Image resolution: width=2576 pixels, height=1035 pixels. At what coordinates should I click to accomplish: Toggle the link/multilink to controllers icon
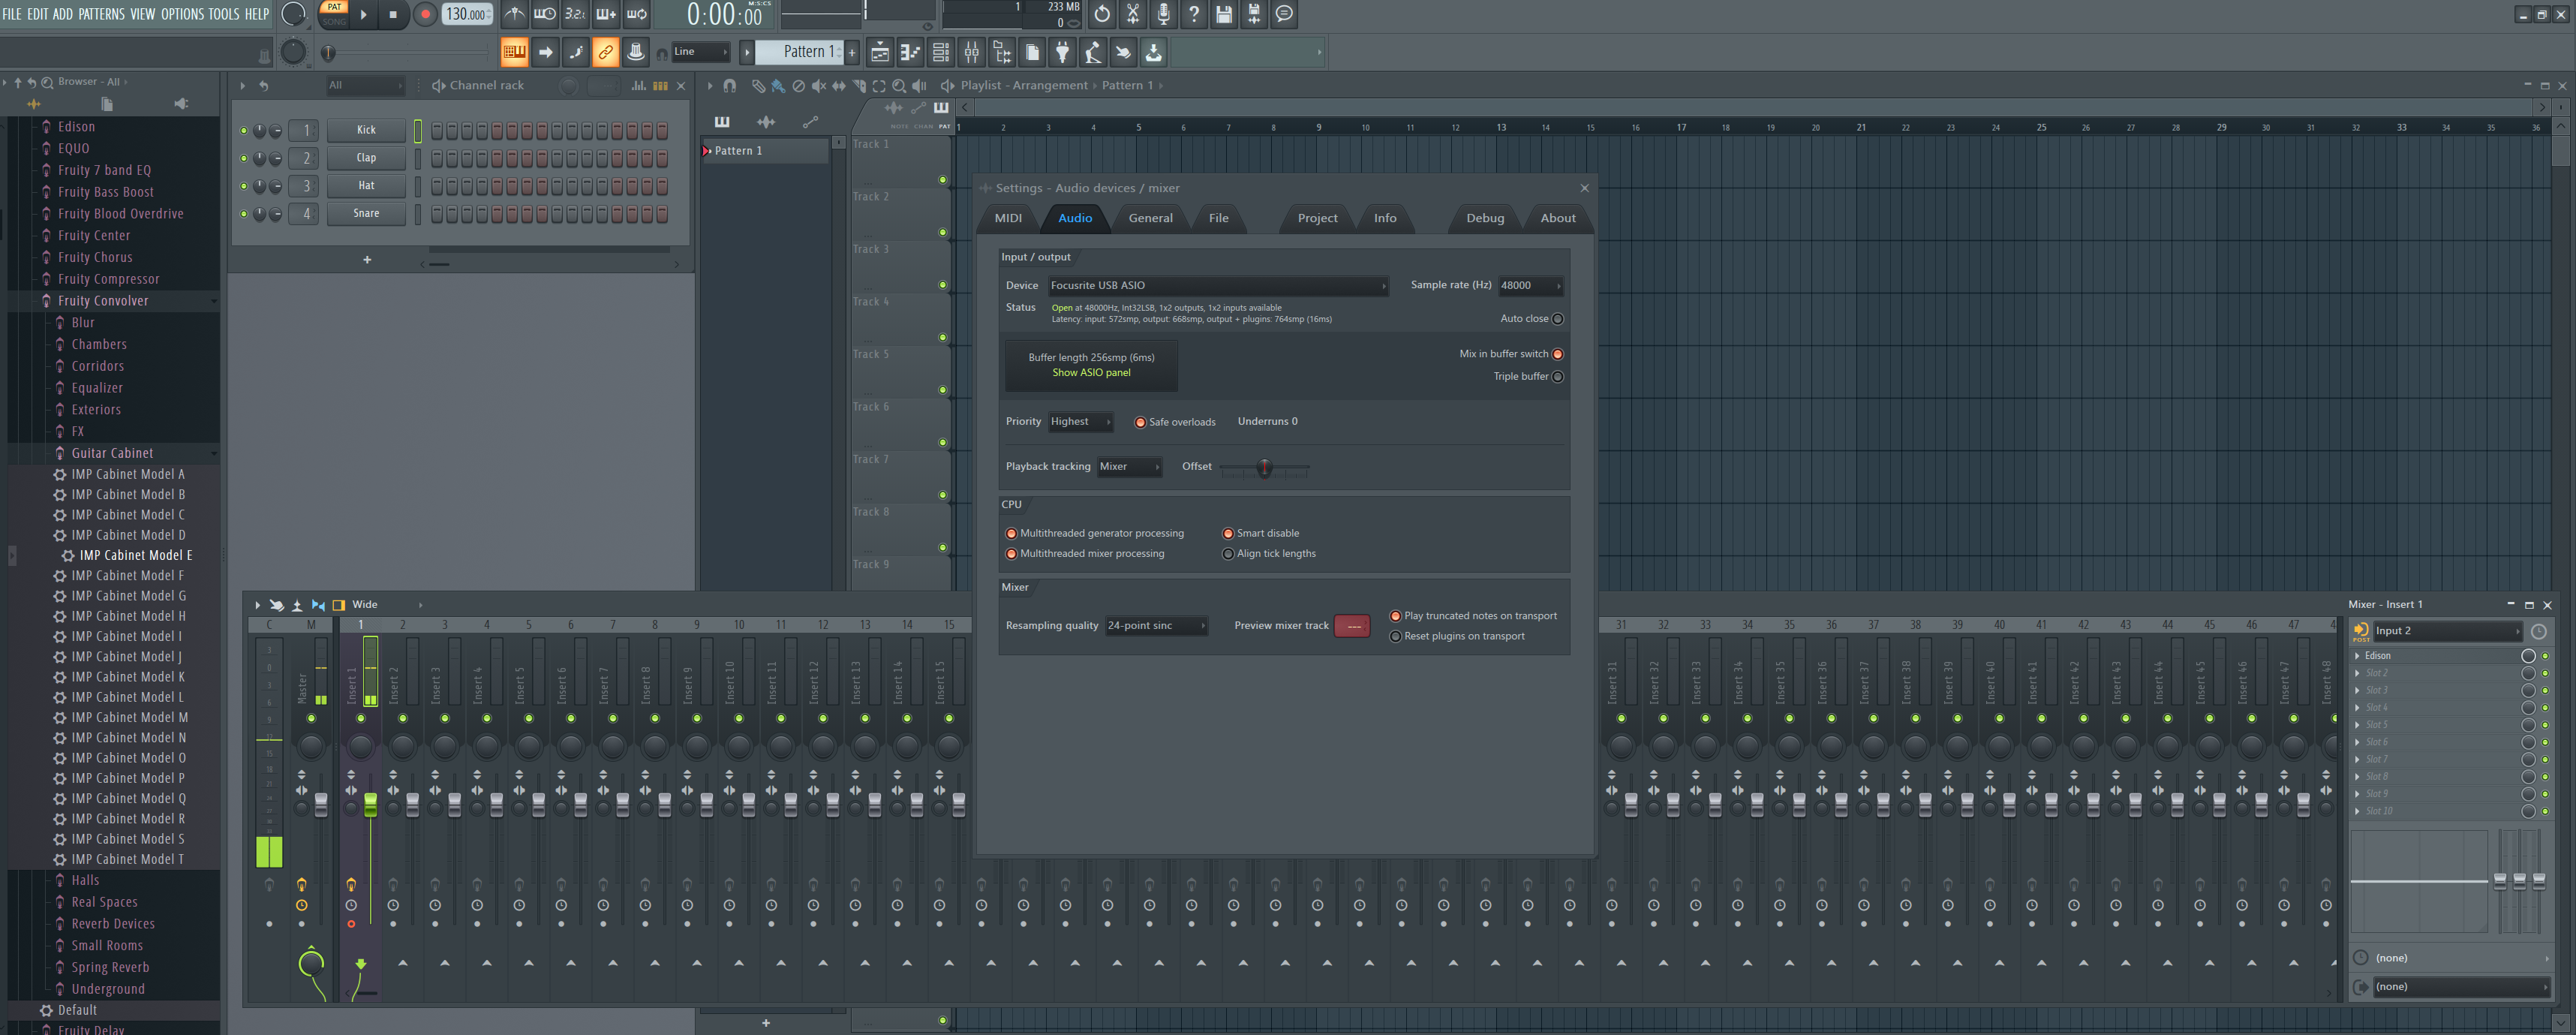click(x=605, y=52)
